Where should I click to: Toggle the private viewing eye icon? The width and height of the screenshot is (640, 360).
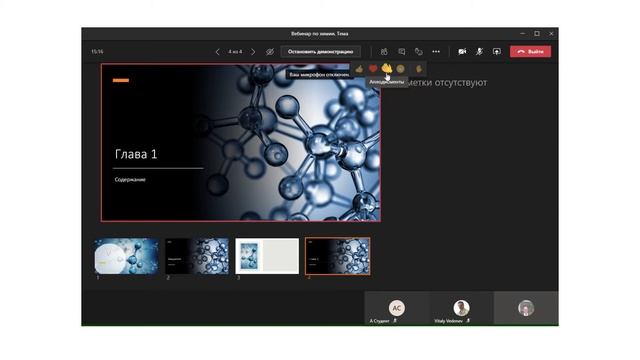(270, 52)
